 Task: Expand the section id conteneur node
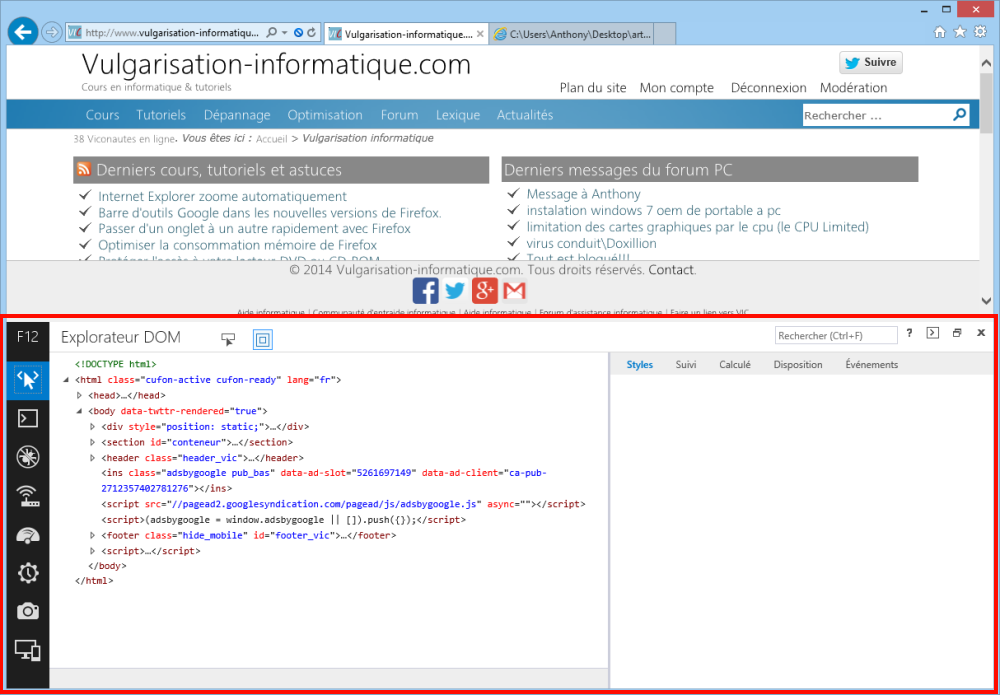point(93,442)
